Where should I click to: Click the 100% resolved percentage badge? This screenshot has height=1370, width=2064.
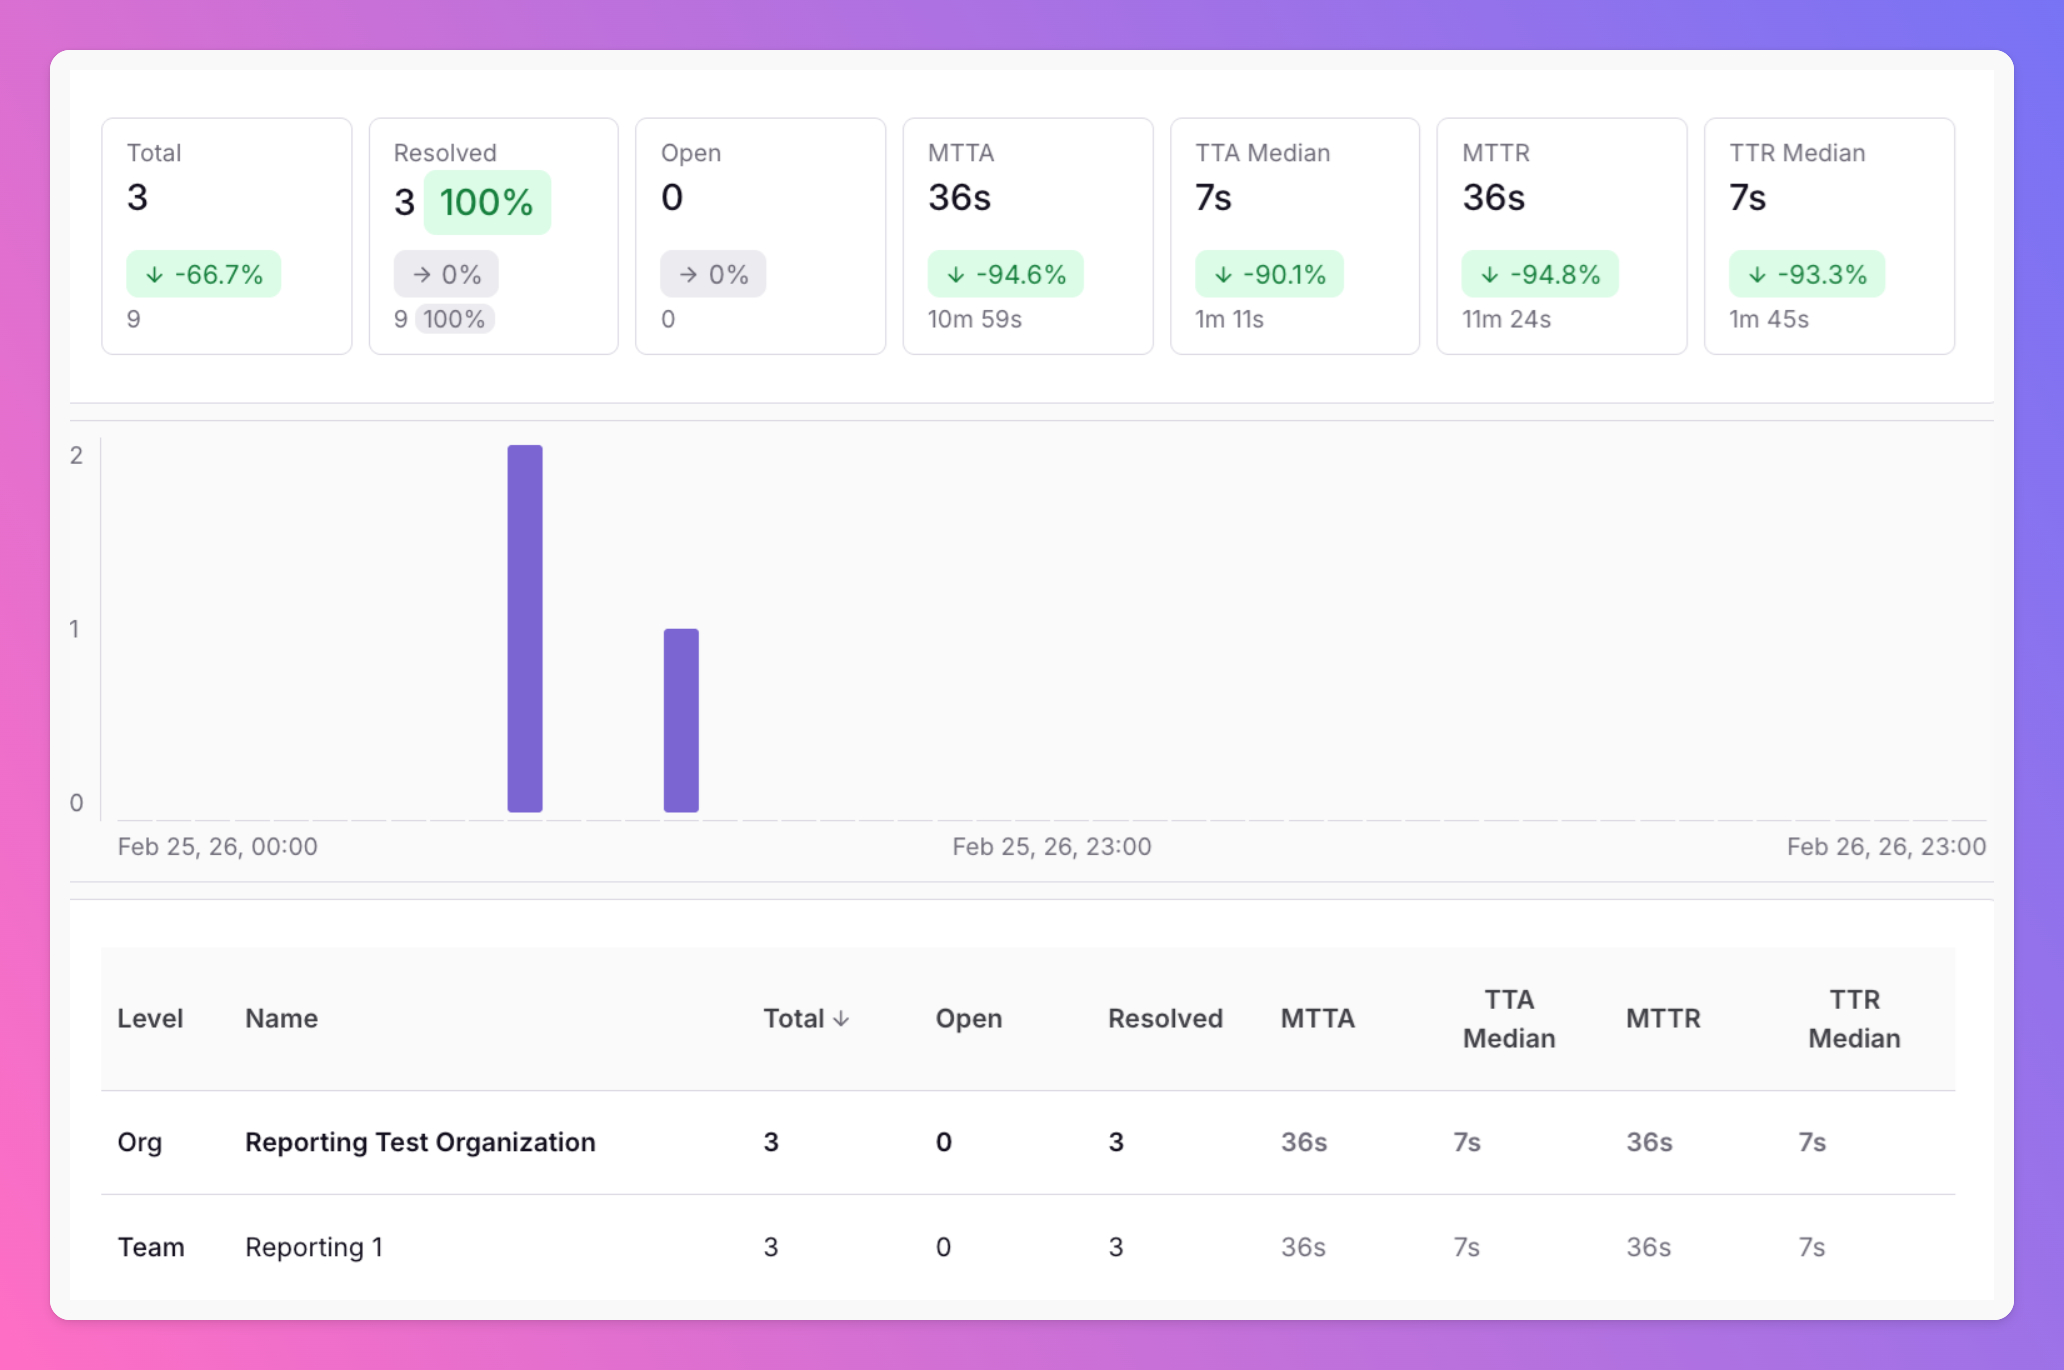point(487,203)
